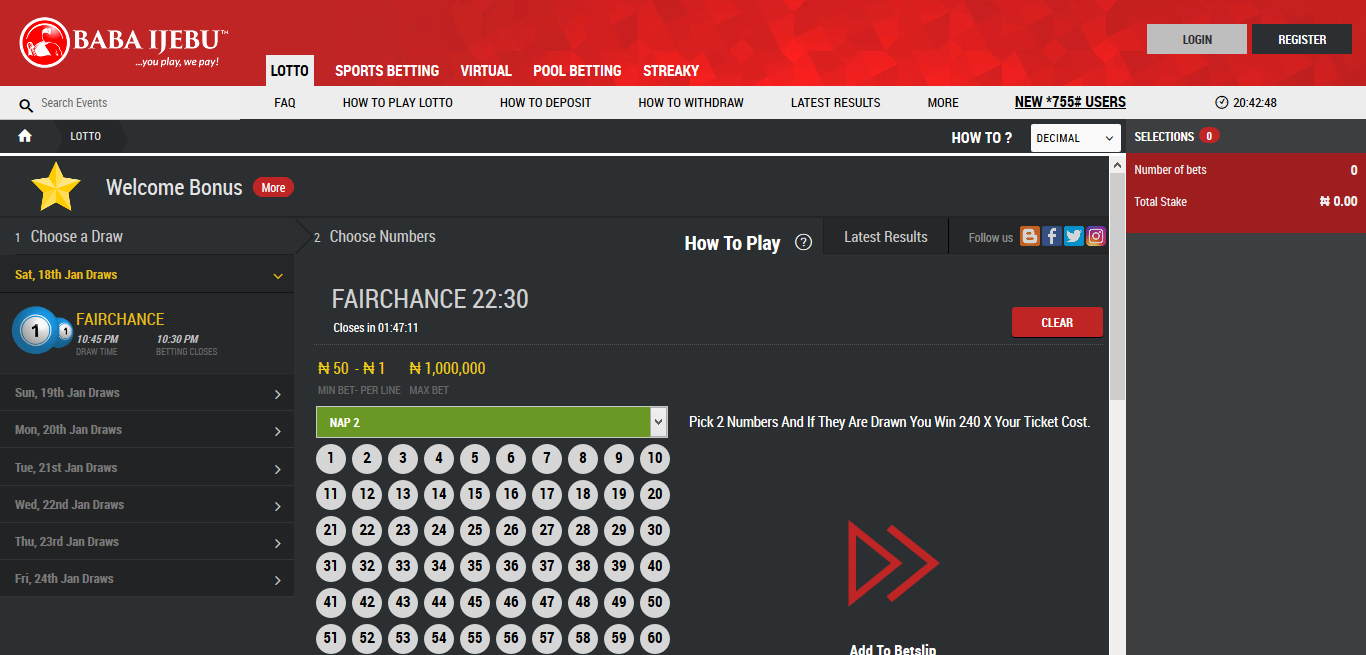The height and width of the screenshot is (655, 1366).
Task: Toggle number 50 ball
Action: [x=655, y=602]
